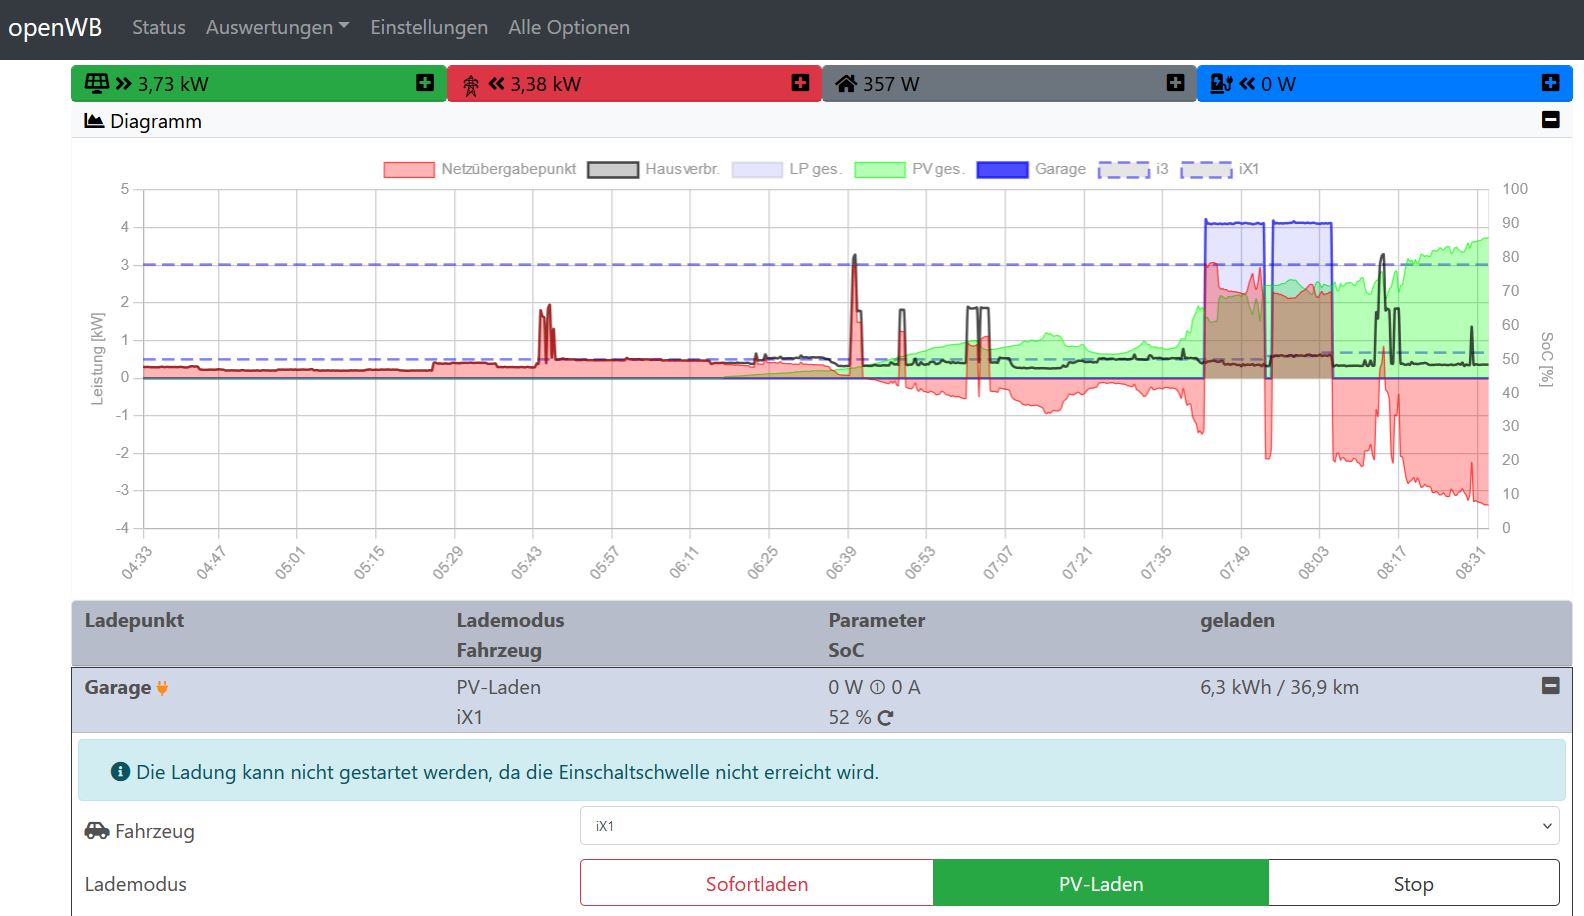Open Einstellungen in the navbar
This screenshot has width=1584, height=916.
coord(429,28)
